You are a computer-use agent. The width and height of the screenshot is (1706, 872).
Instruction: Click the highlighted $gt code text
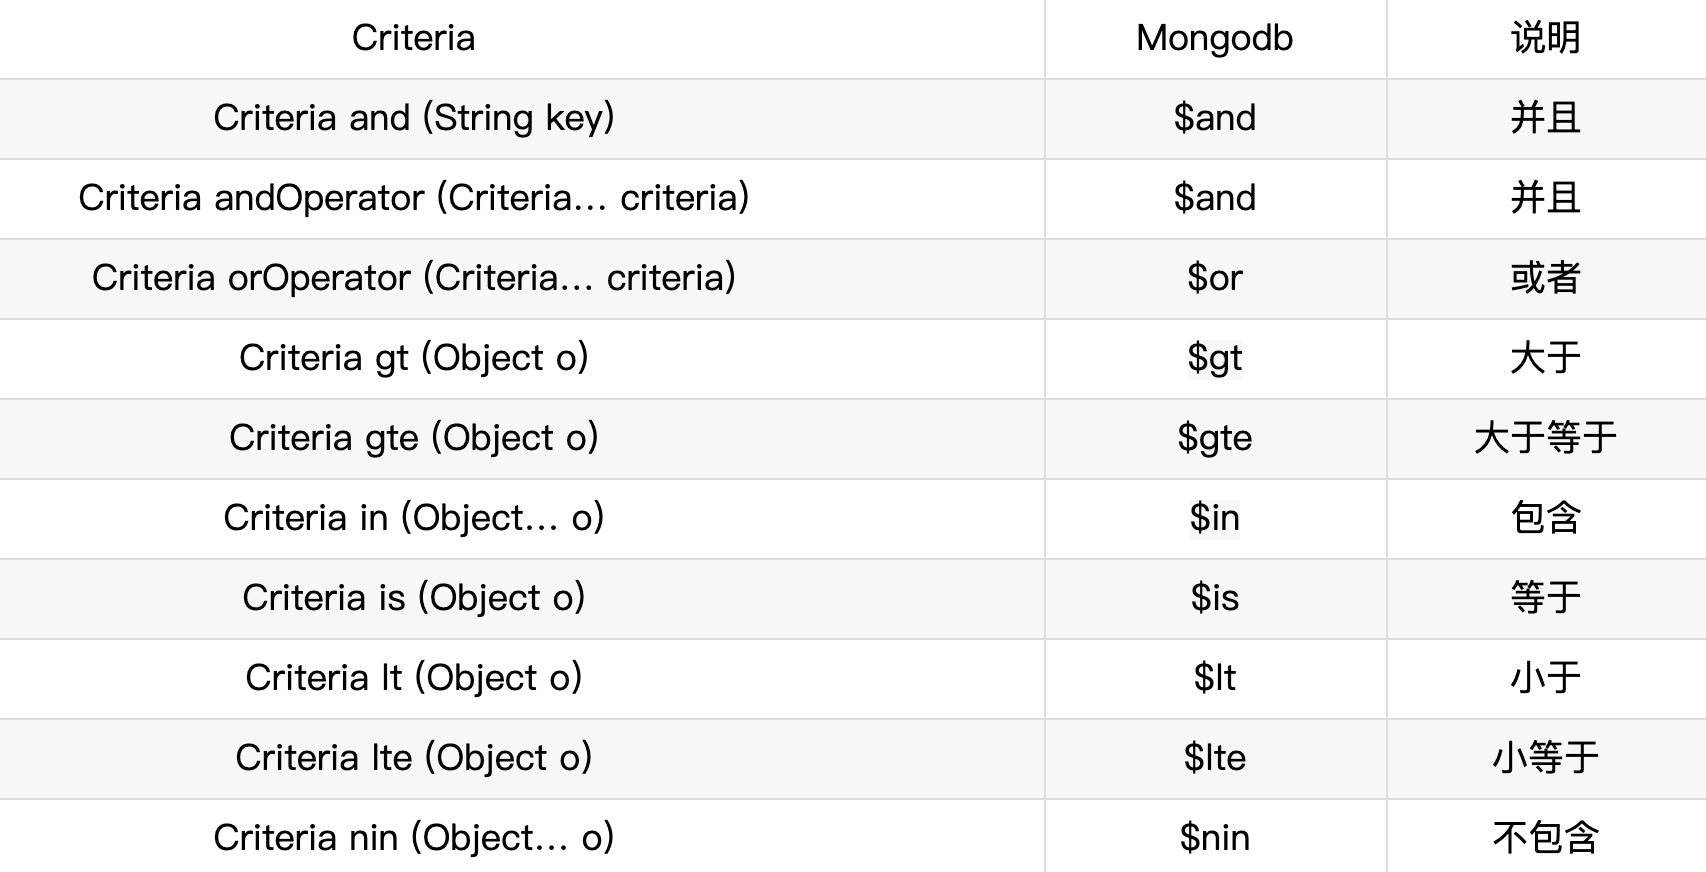point(1214,358)
